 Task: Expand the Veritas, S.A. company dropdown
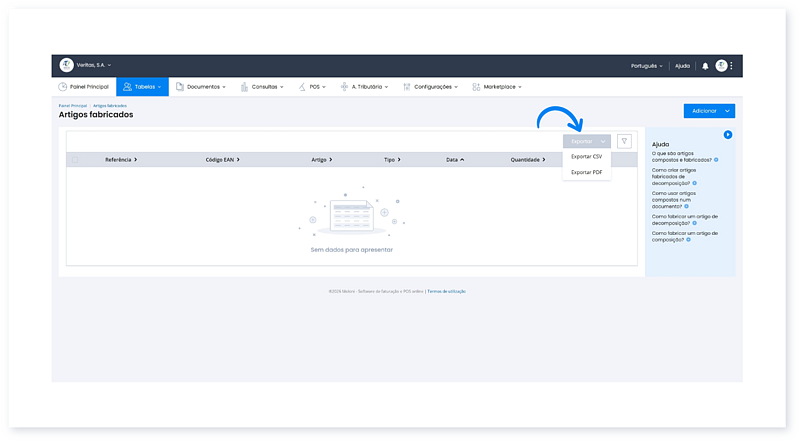[x=93, y=65]
